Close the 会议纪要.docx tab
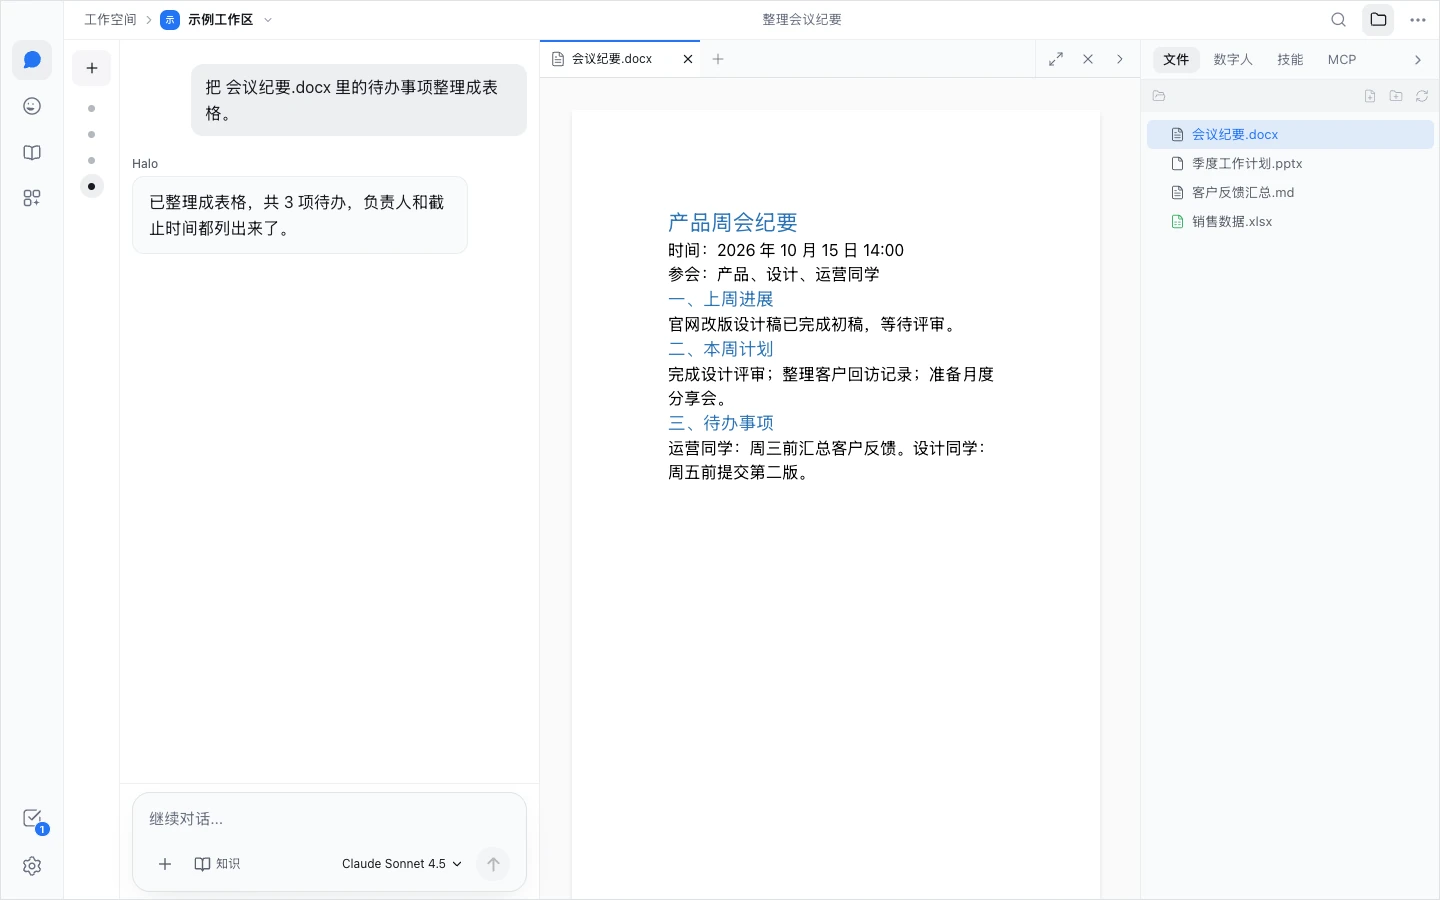 coord(688,59)
